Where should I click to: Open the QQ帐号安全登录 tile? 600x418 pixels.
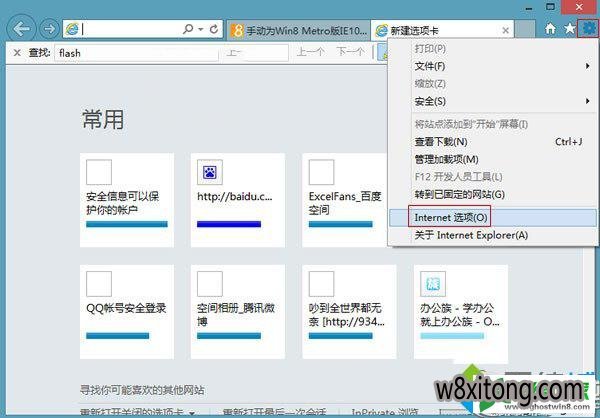click(127, 304)
